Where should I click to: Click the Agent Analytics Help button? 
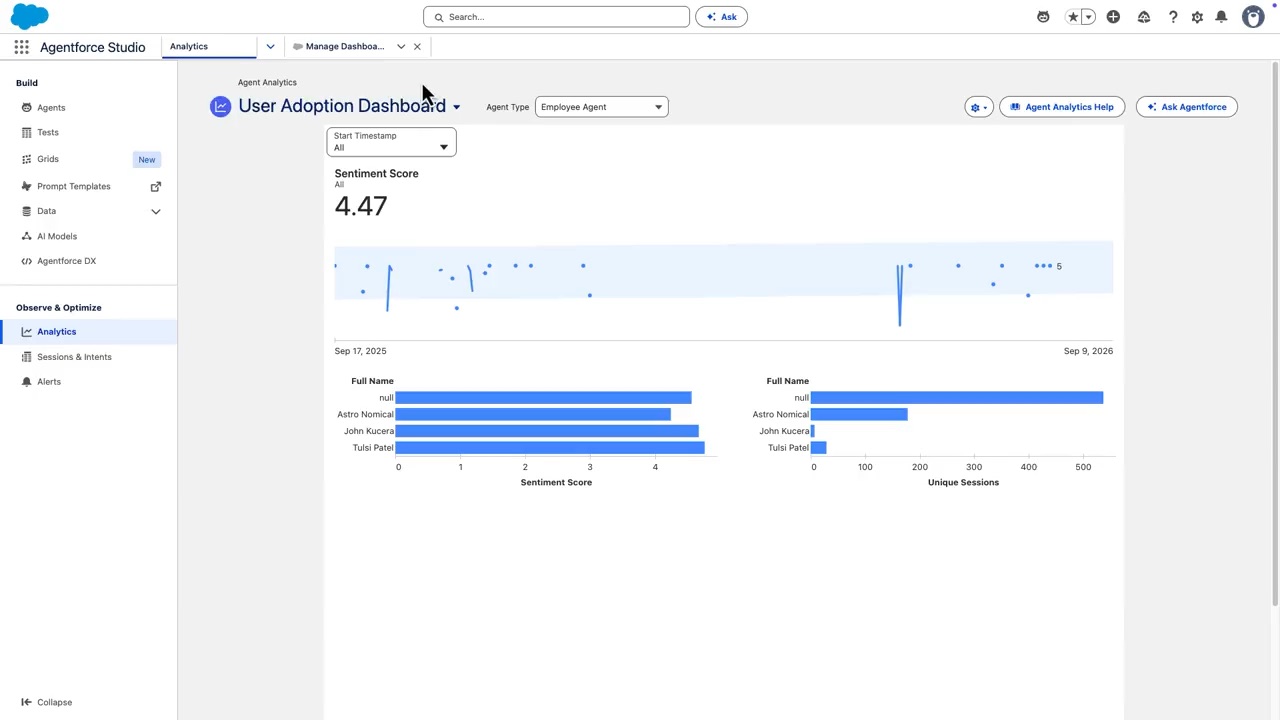click(1062, 107)
